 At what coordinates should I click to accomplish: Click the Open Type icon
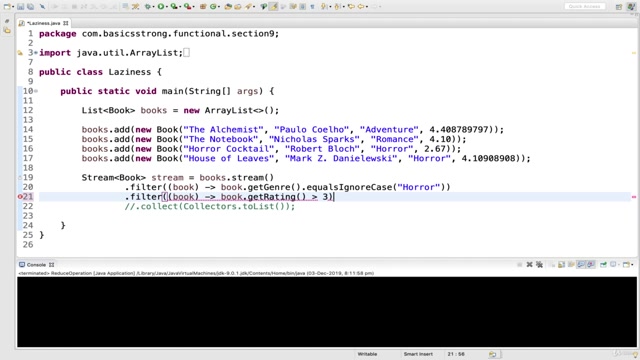coord(228,7)
